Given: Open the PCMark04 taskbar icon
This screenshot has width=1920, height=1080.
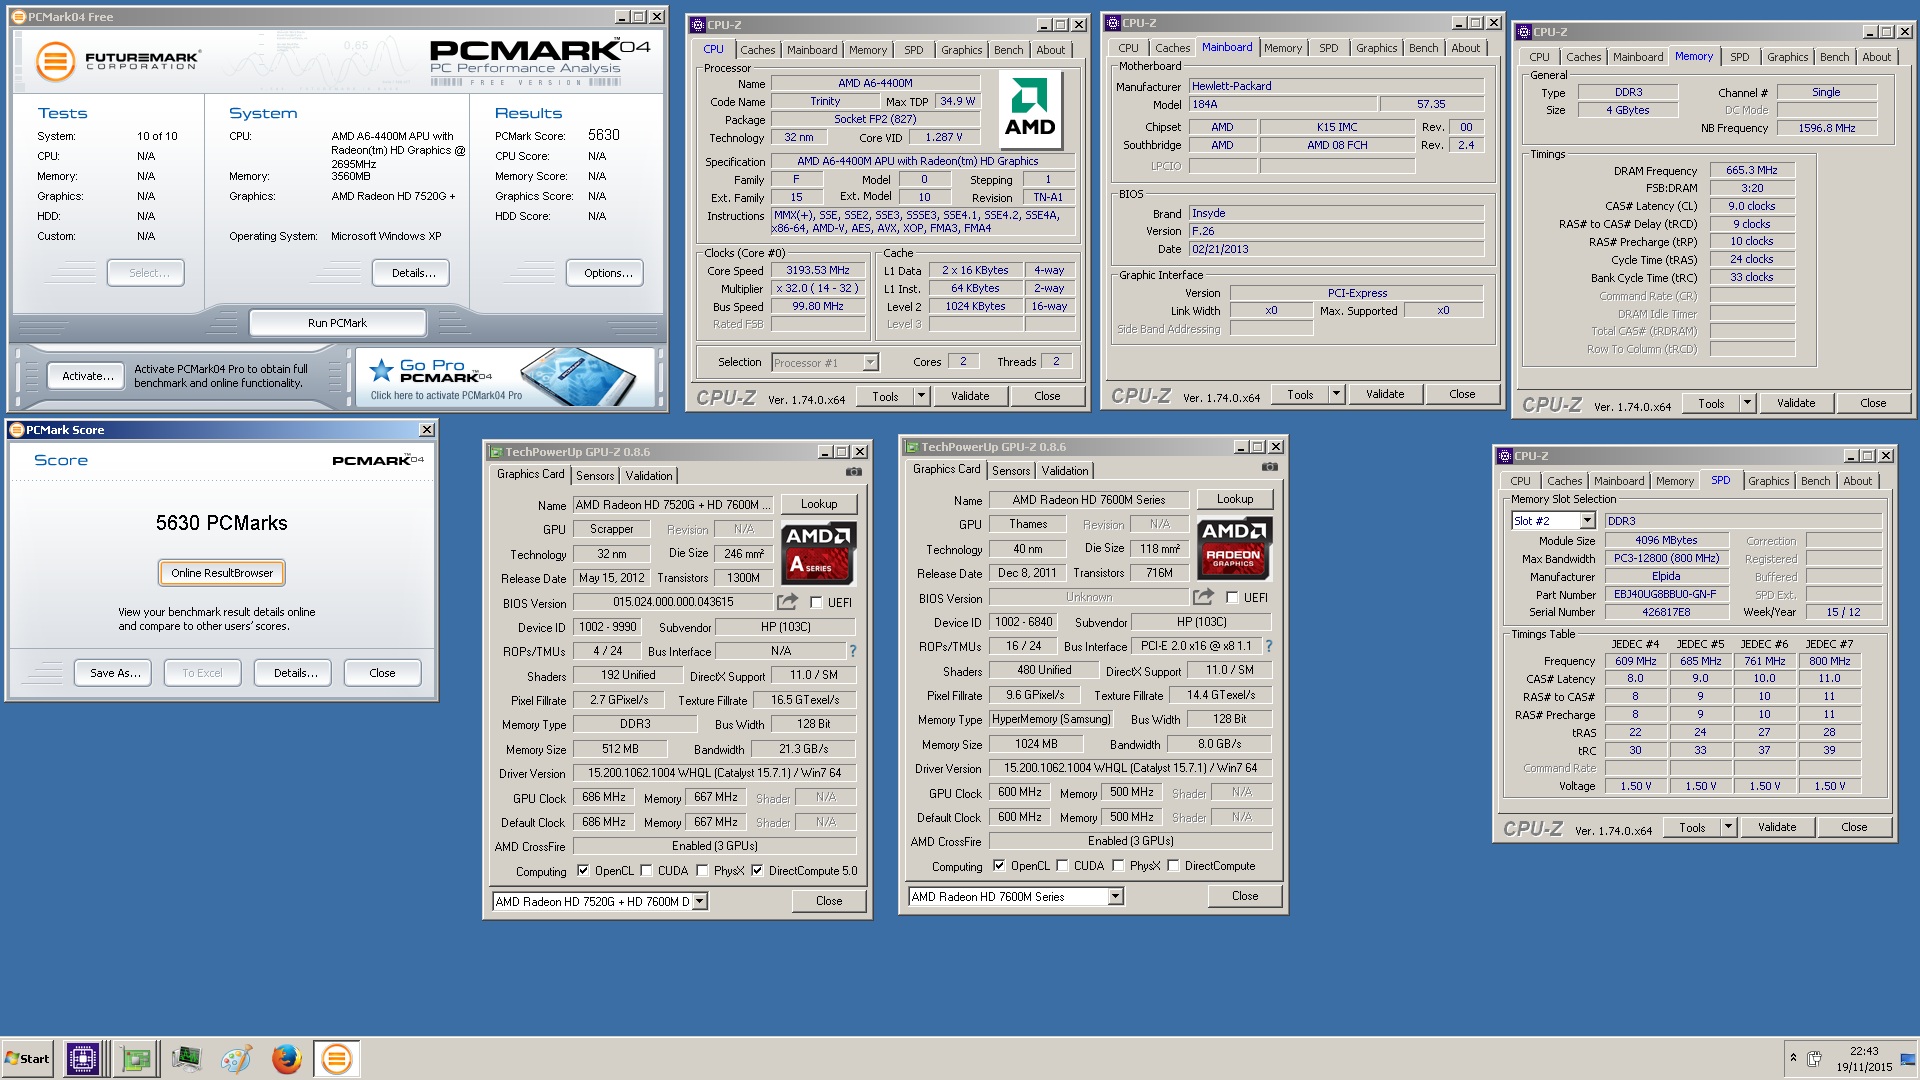Looking at the screenshot, I should click(x=337, y=1058).
